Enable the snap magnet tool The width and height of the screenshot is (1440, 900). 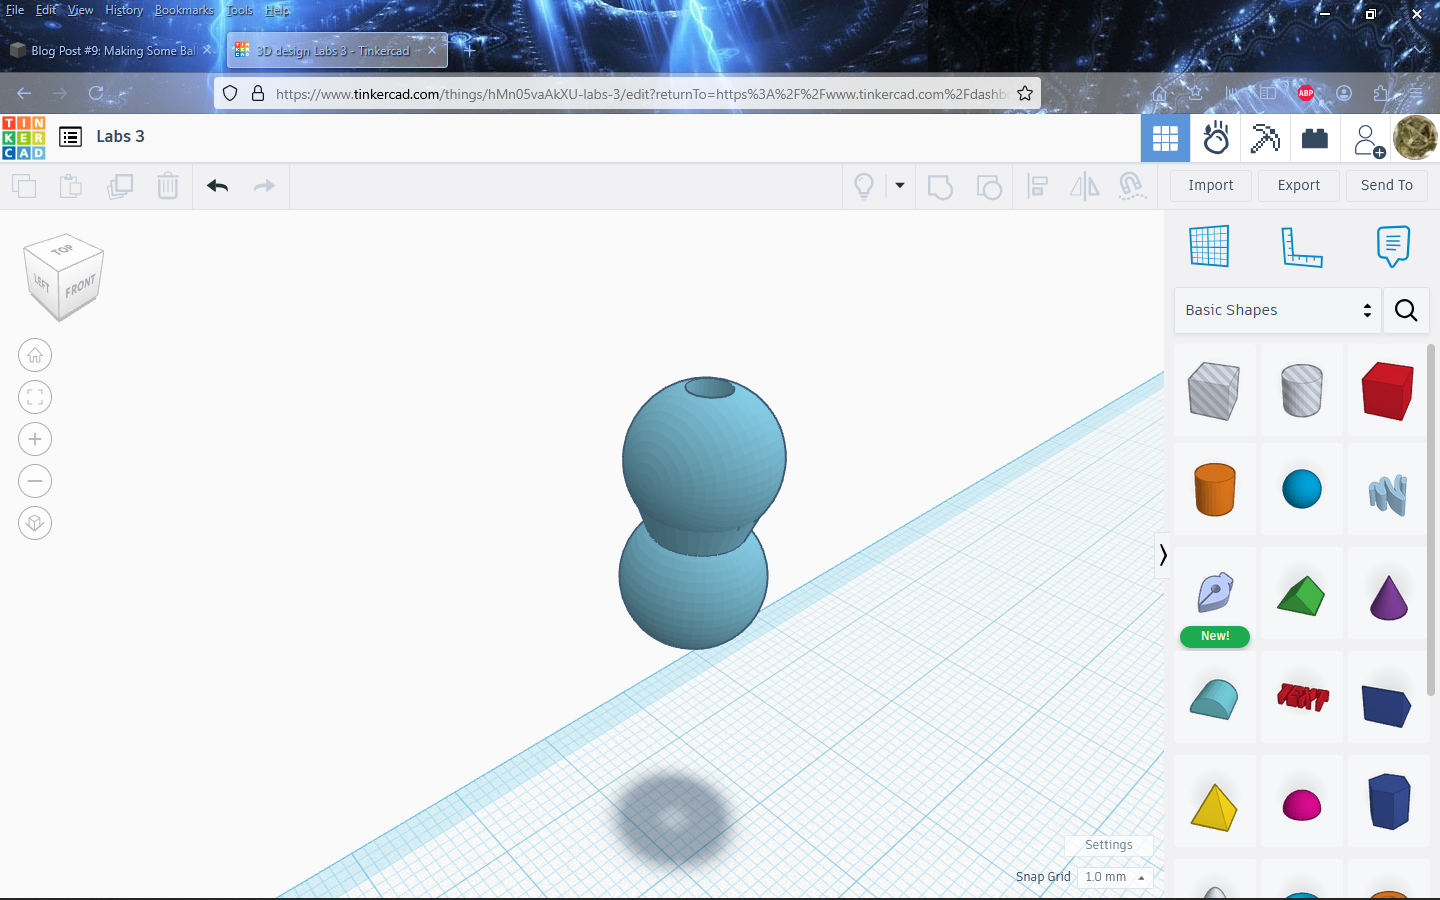tap(1133, 186)
